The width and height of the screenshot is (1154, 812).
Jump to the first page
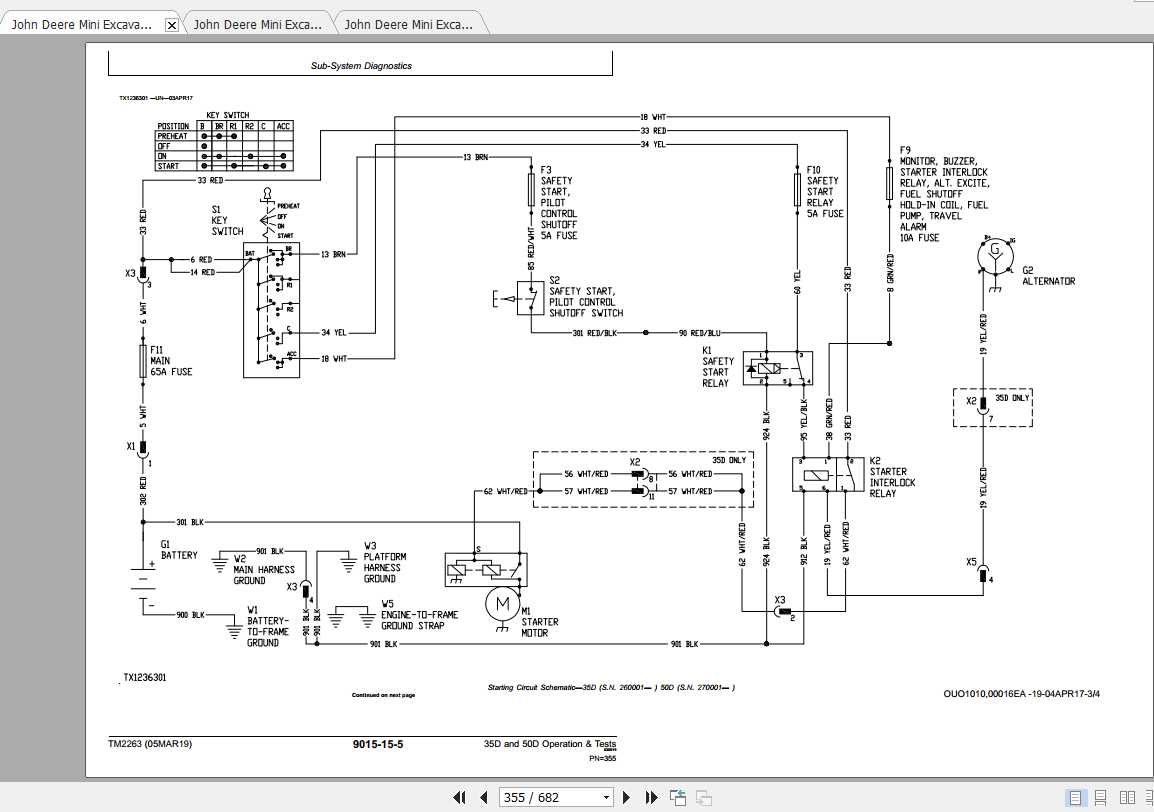point(459,797)
